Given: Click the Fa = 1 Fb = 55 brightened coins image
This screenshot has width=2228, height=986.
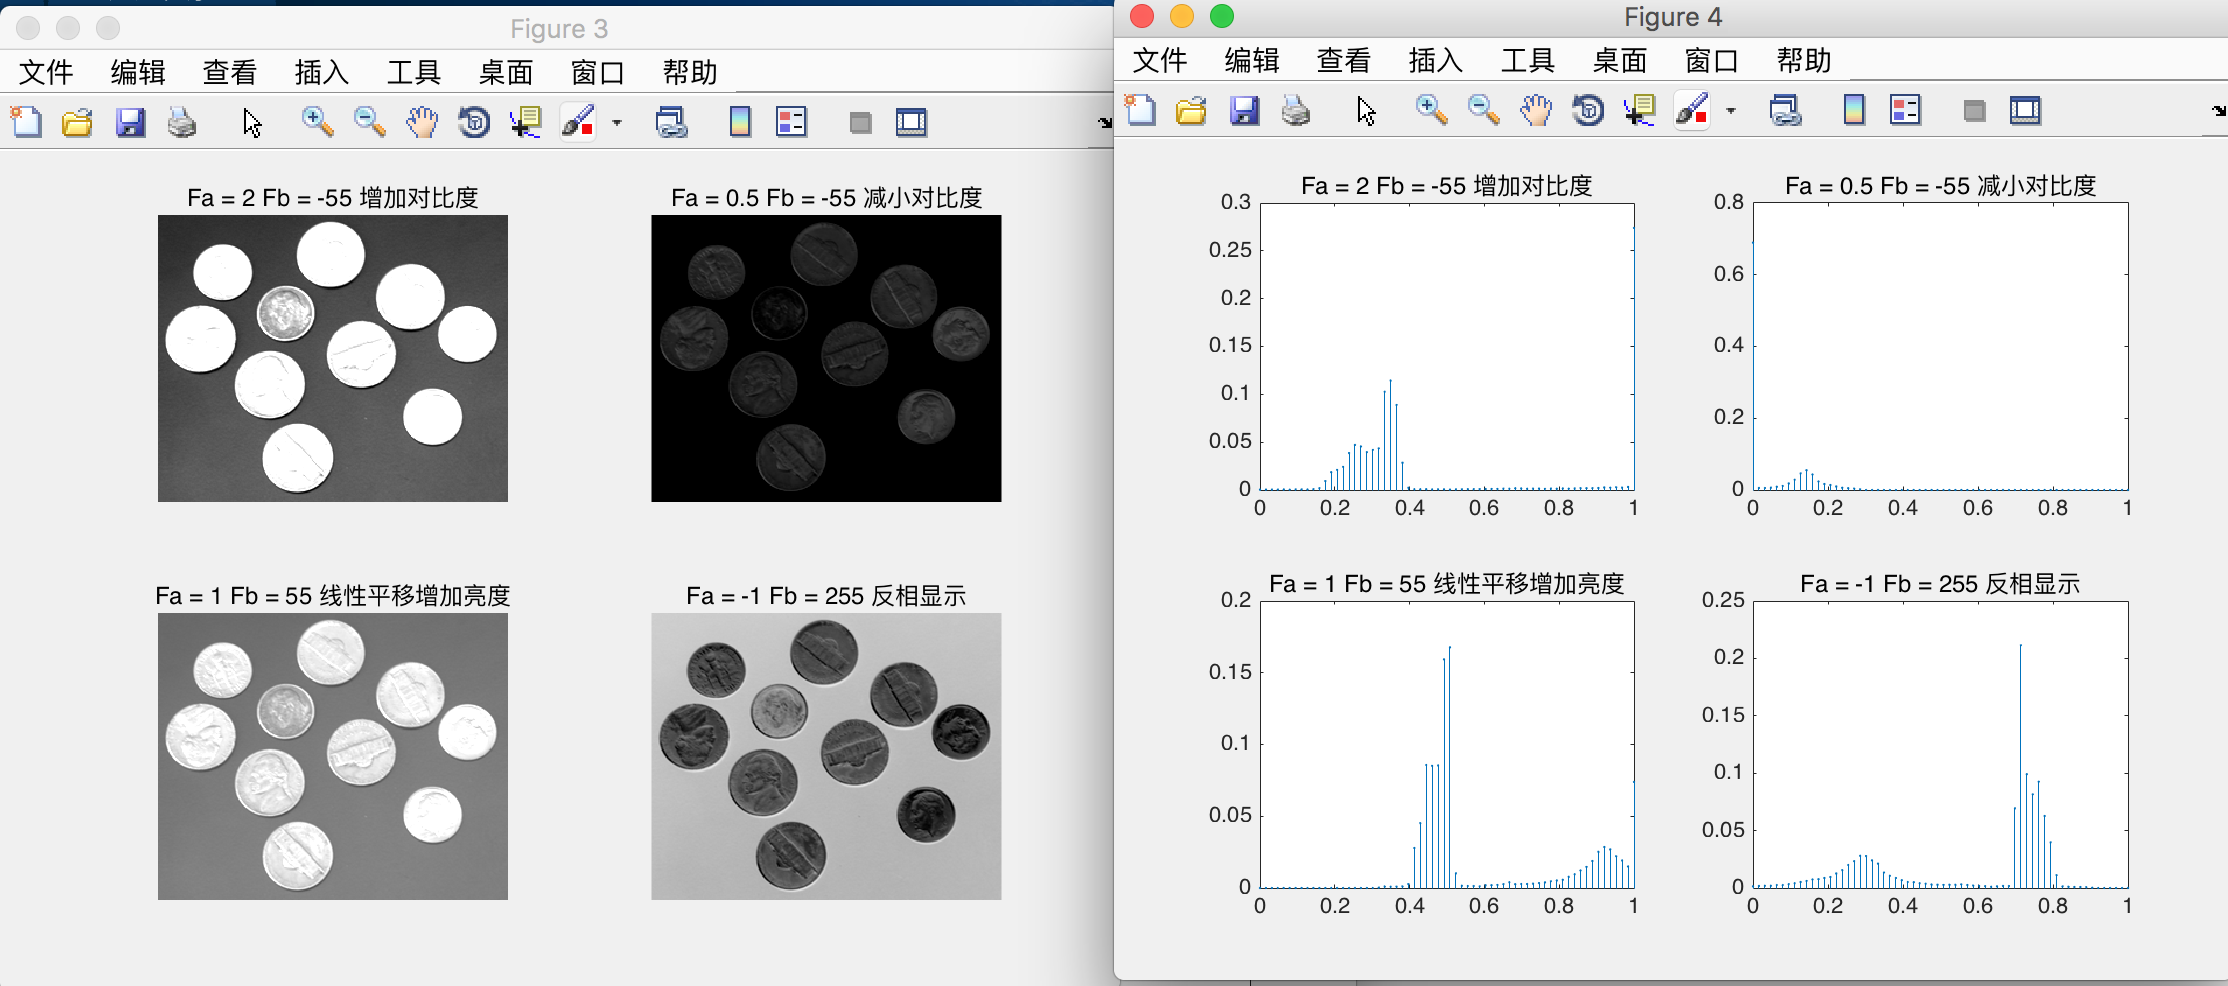Looking at the screenshot, I should 333,756.
